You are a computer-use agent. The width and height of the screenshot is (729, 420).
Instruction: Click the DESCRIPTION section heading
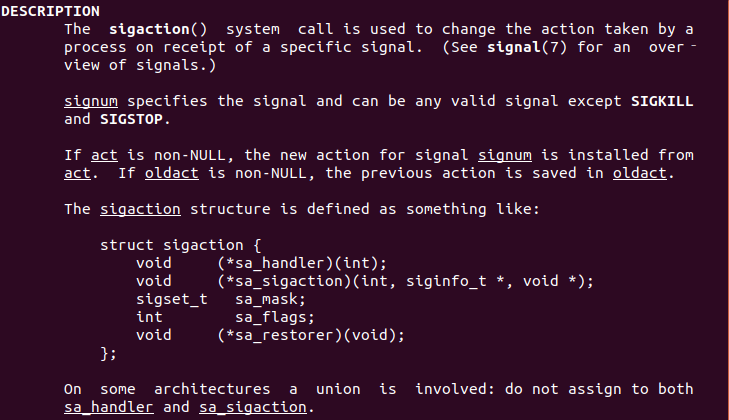pyautogui.click(x=50, y=11)
